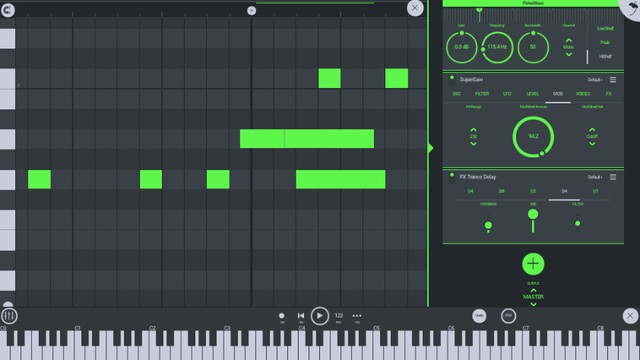The height and width of the screenshot is (360, 640).
Task: Switch to SuperSaw OSC tab
Action: [x=456, y=94]
